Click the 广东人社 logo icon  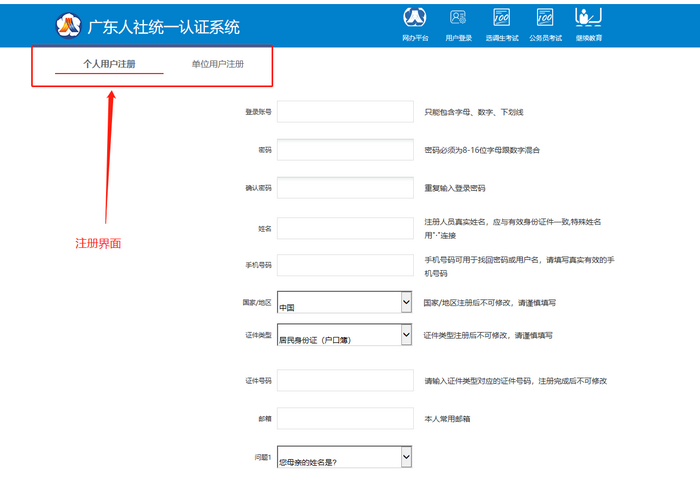pyautogui.click(x=68, y=25)
